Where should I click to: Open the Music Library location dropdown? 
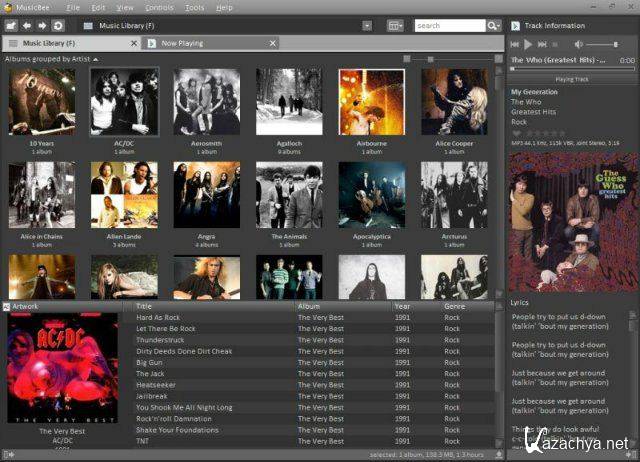pyautogui.click(x=367, y=25)
